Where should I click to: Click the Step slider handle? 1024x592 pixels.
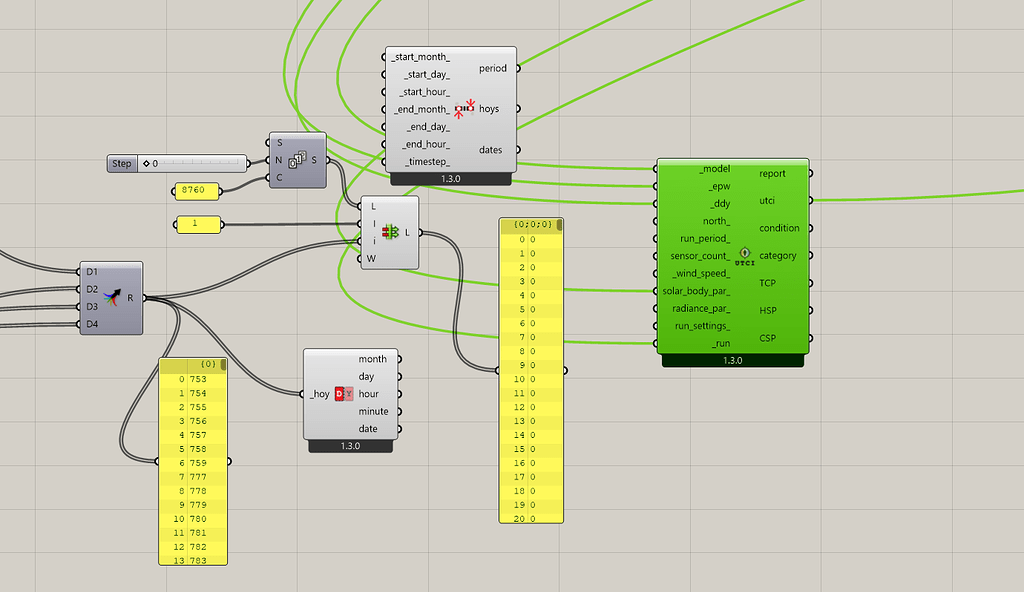146,163
